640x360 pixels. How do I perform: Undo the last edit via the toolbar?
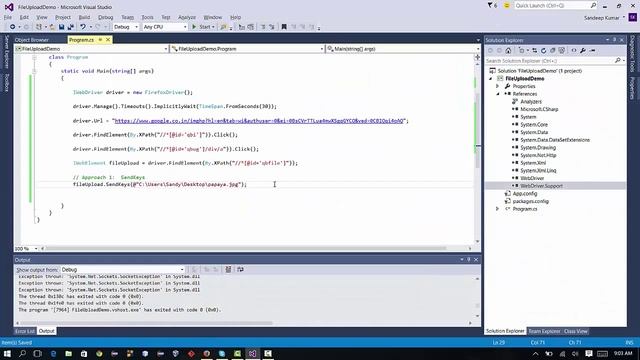[x=83, y=27]
